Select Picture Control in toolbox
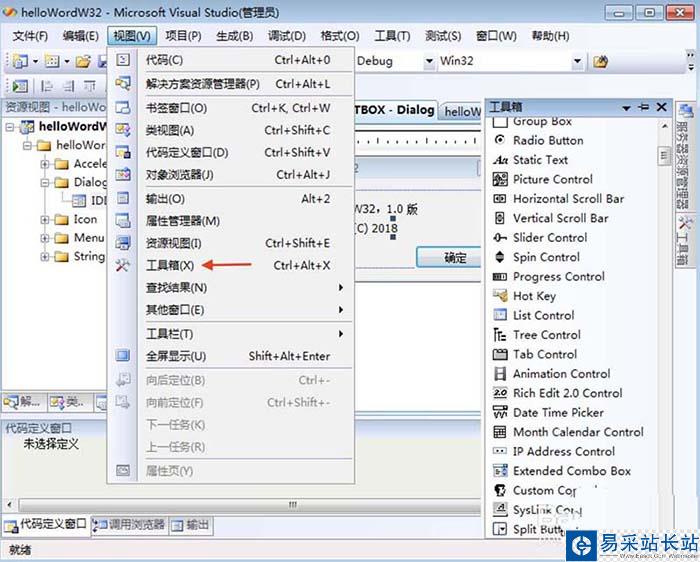The height and width of the screenshot is (562, 700). (543, 179)
